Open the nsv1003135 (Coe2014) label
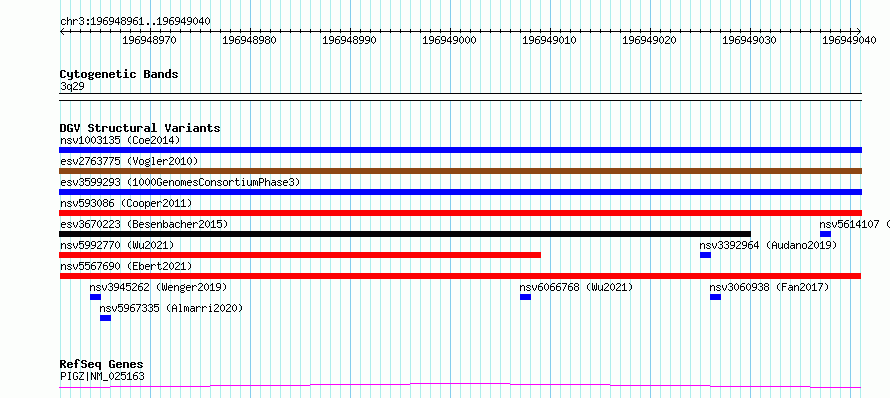The width and height of the screenshot is (890, 398). [120, 140]
